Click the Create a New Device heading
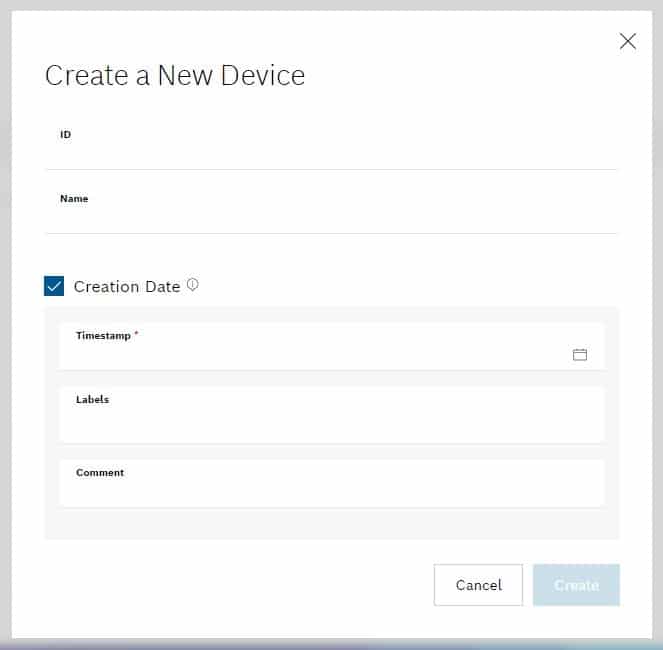 (x=175, y=75)
